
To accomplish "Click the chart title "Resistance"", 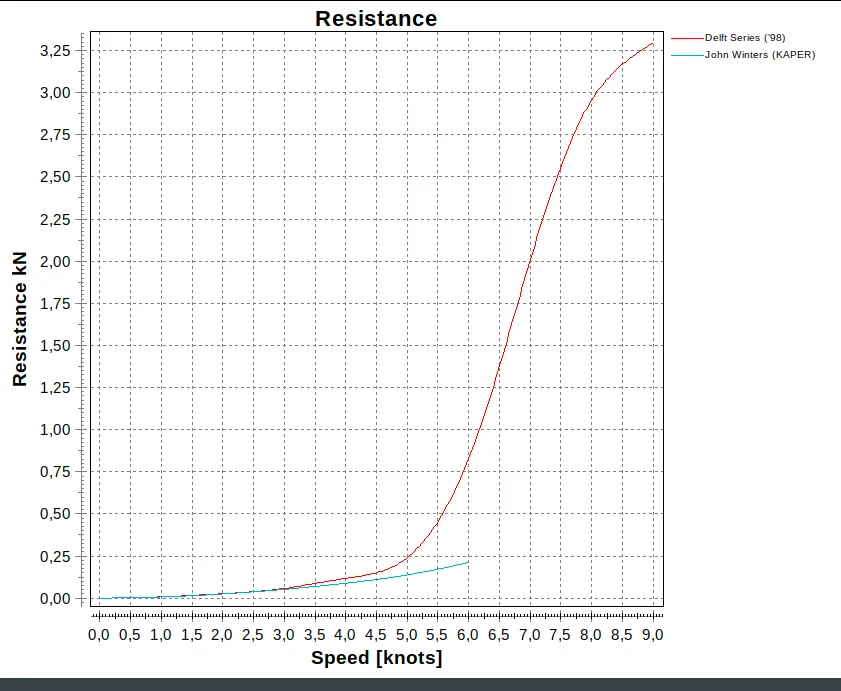I will point(376,18).
